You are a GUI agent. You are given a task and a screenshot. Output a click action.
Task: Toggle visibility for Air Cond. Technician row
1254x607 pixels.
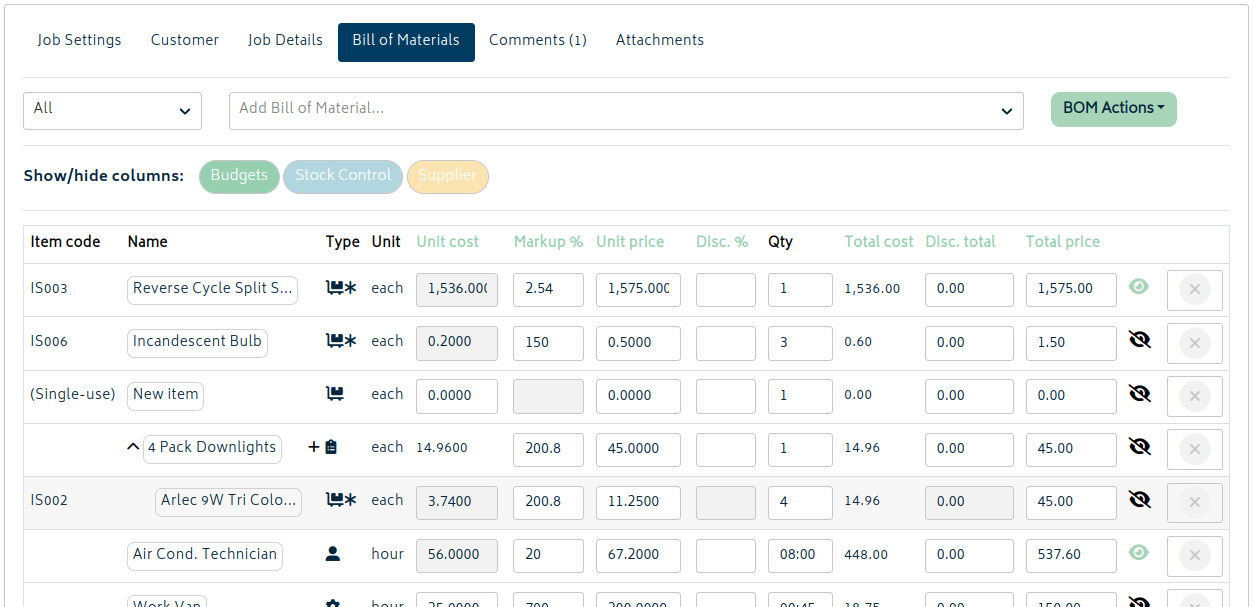coord(1139,552)
